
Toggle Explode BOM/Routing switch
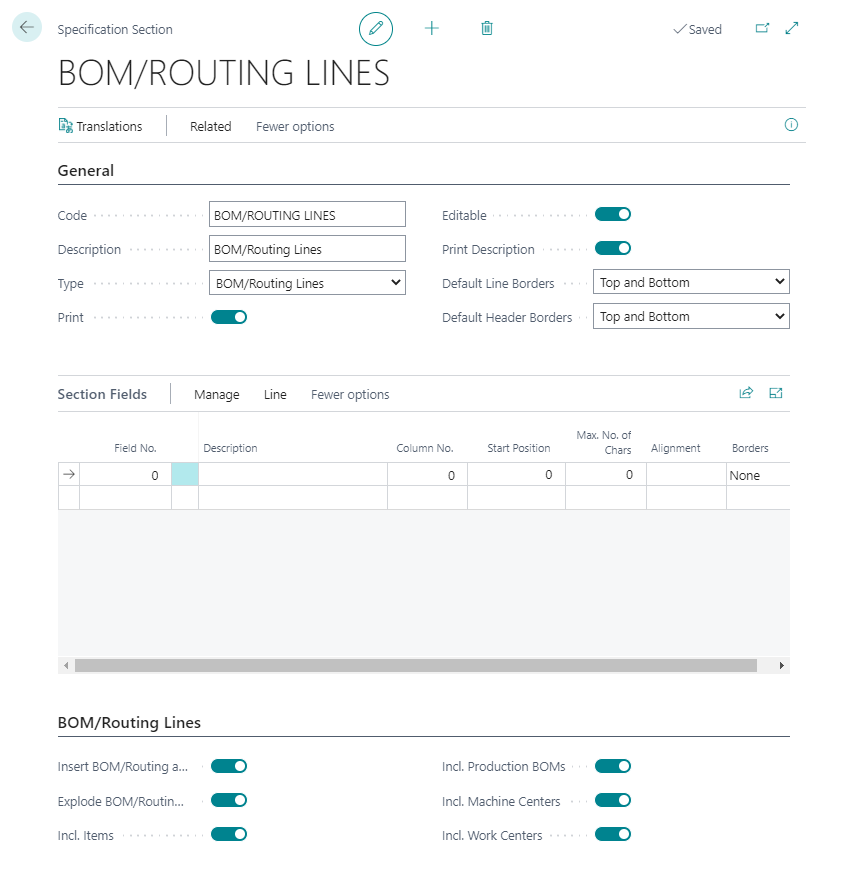(x=229, y=800)
